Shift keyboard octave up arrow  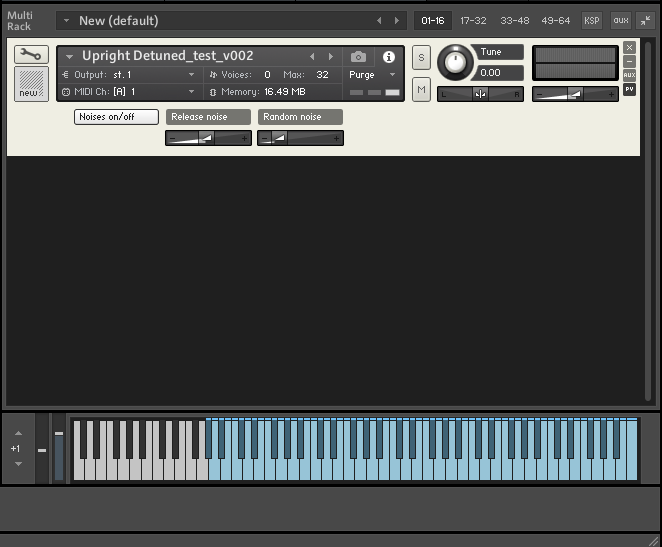pos(18,433)
